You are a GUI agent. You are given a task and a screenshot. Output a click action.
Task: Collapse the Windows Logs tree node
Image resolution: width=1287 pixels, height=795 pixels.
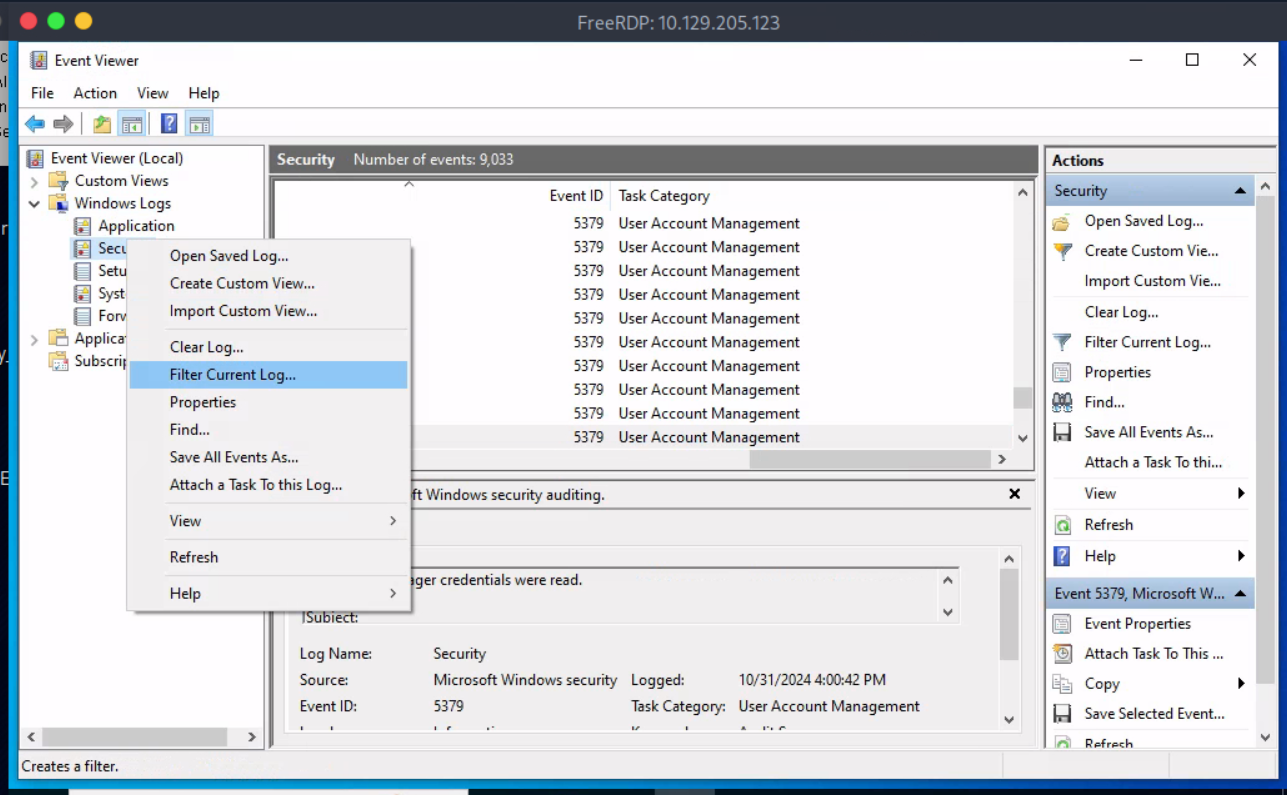34,204
